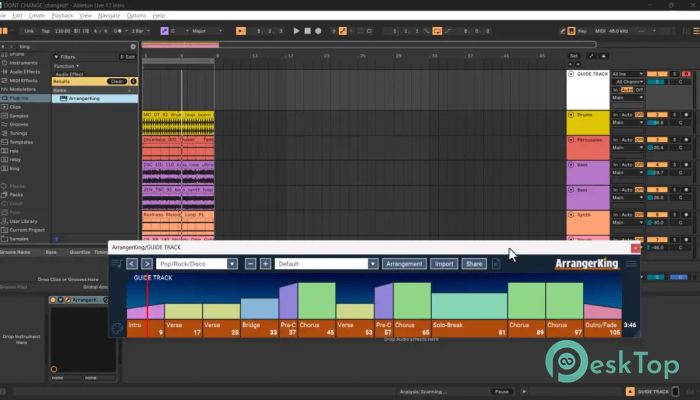Click the Import button in ArrangerKing
The height and width of the screenshot is (400, 700).
click(x=443, y=264)
